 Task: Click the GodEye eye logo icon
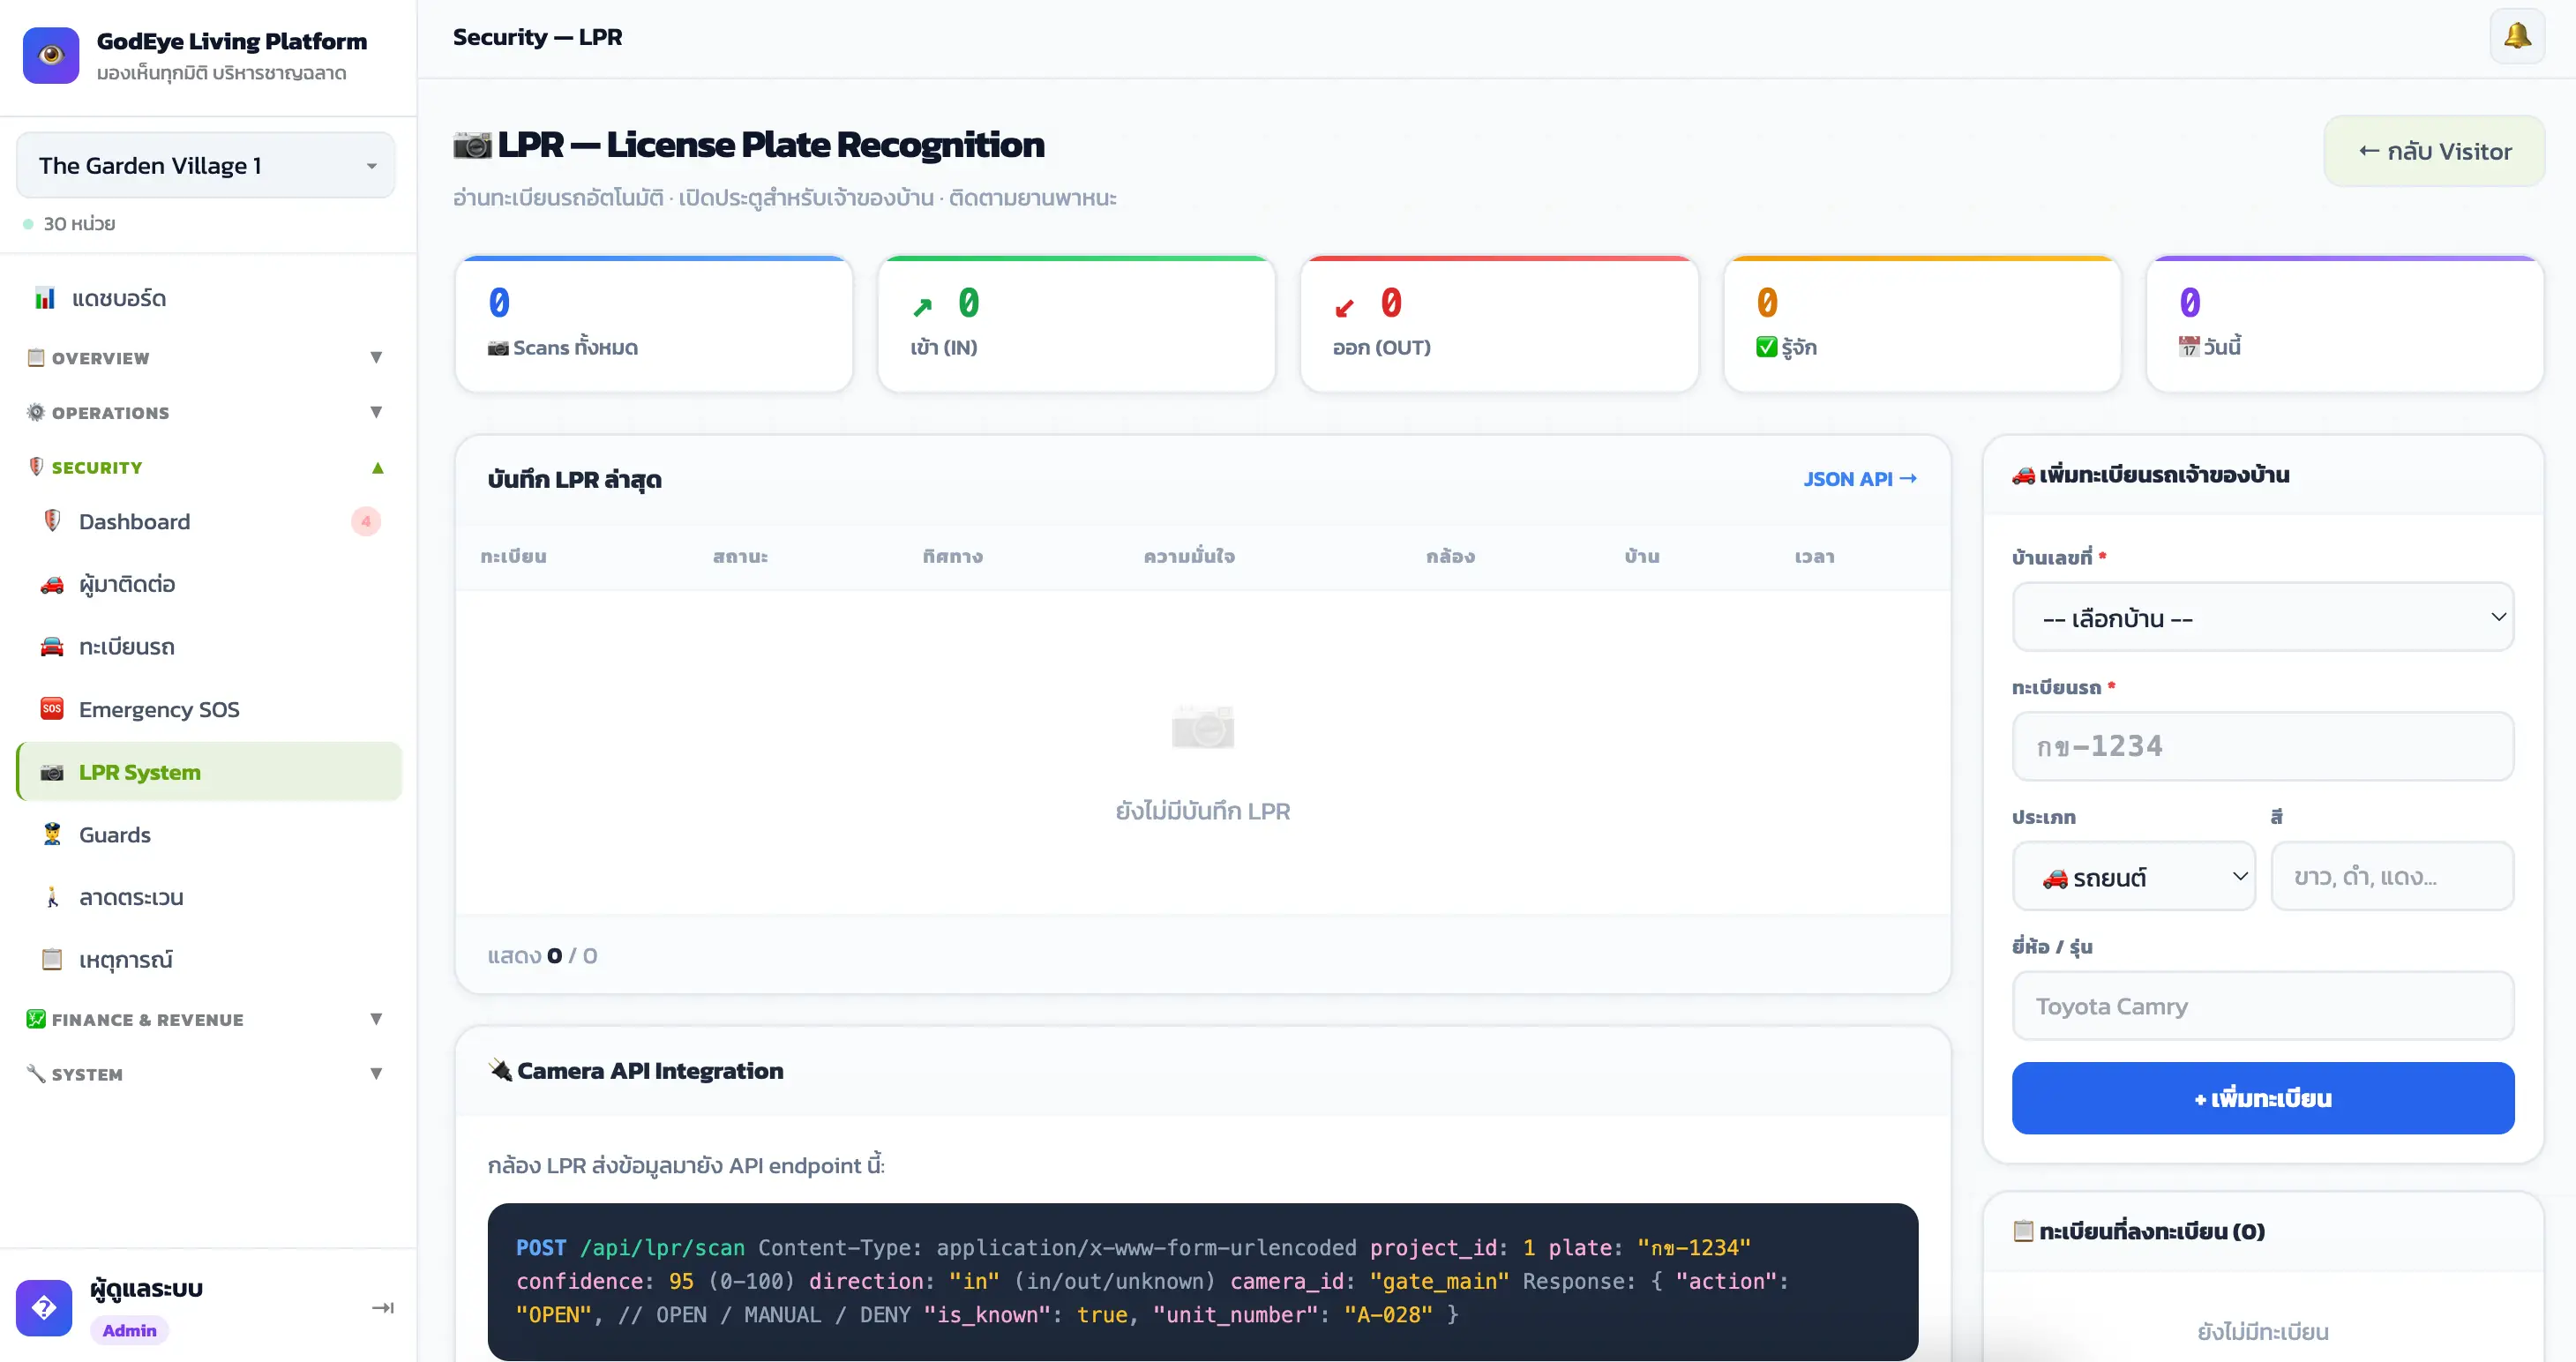click(51, 55)
